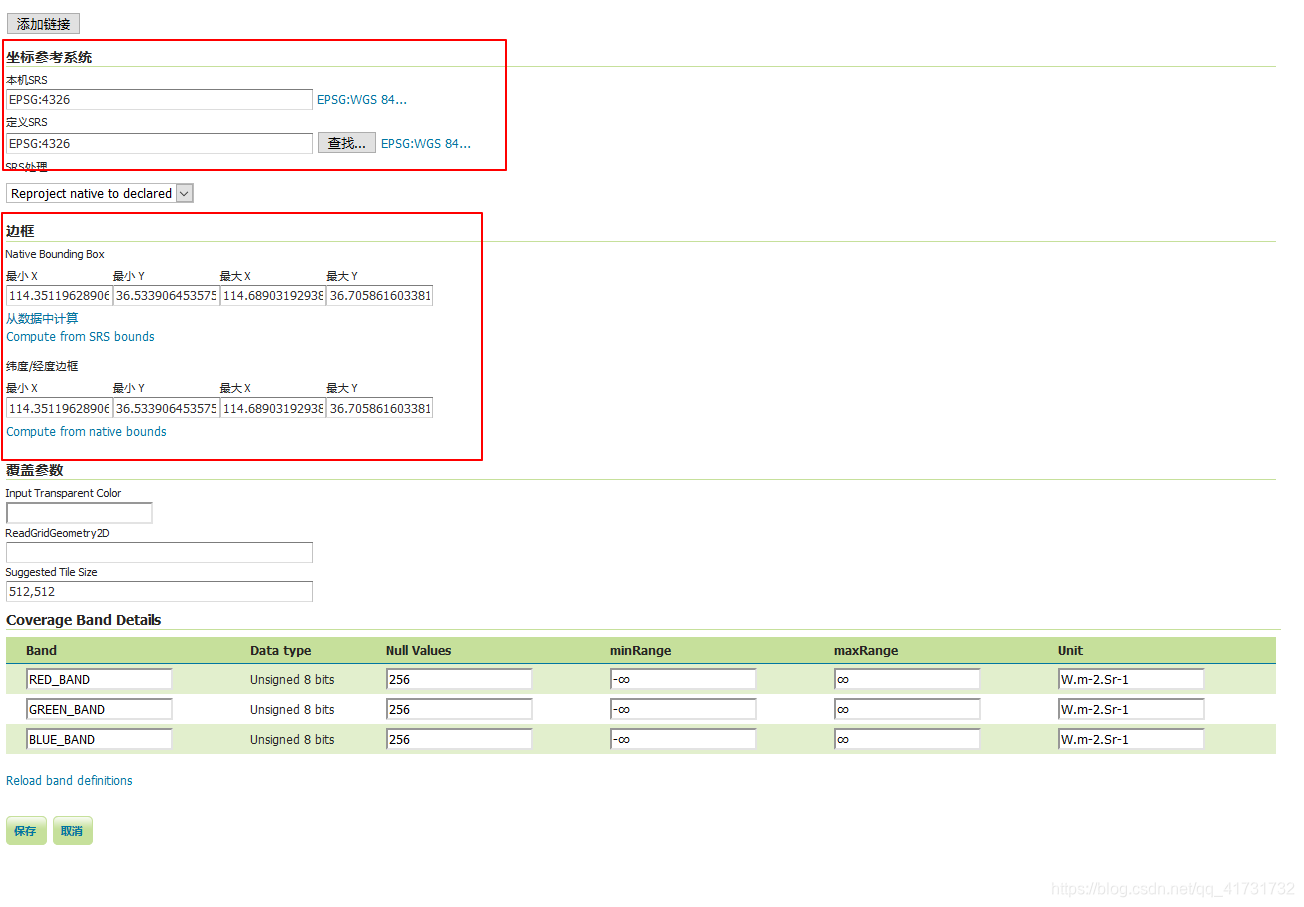Click the 'Data type' column header
Image resolution: width=1304 pixels, height=907 pixels.
point(280,651)
